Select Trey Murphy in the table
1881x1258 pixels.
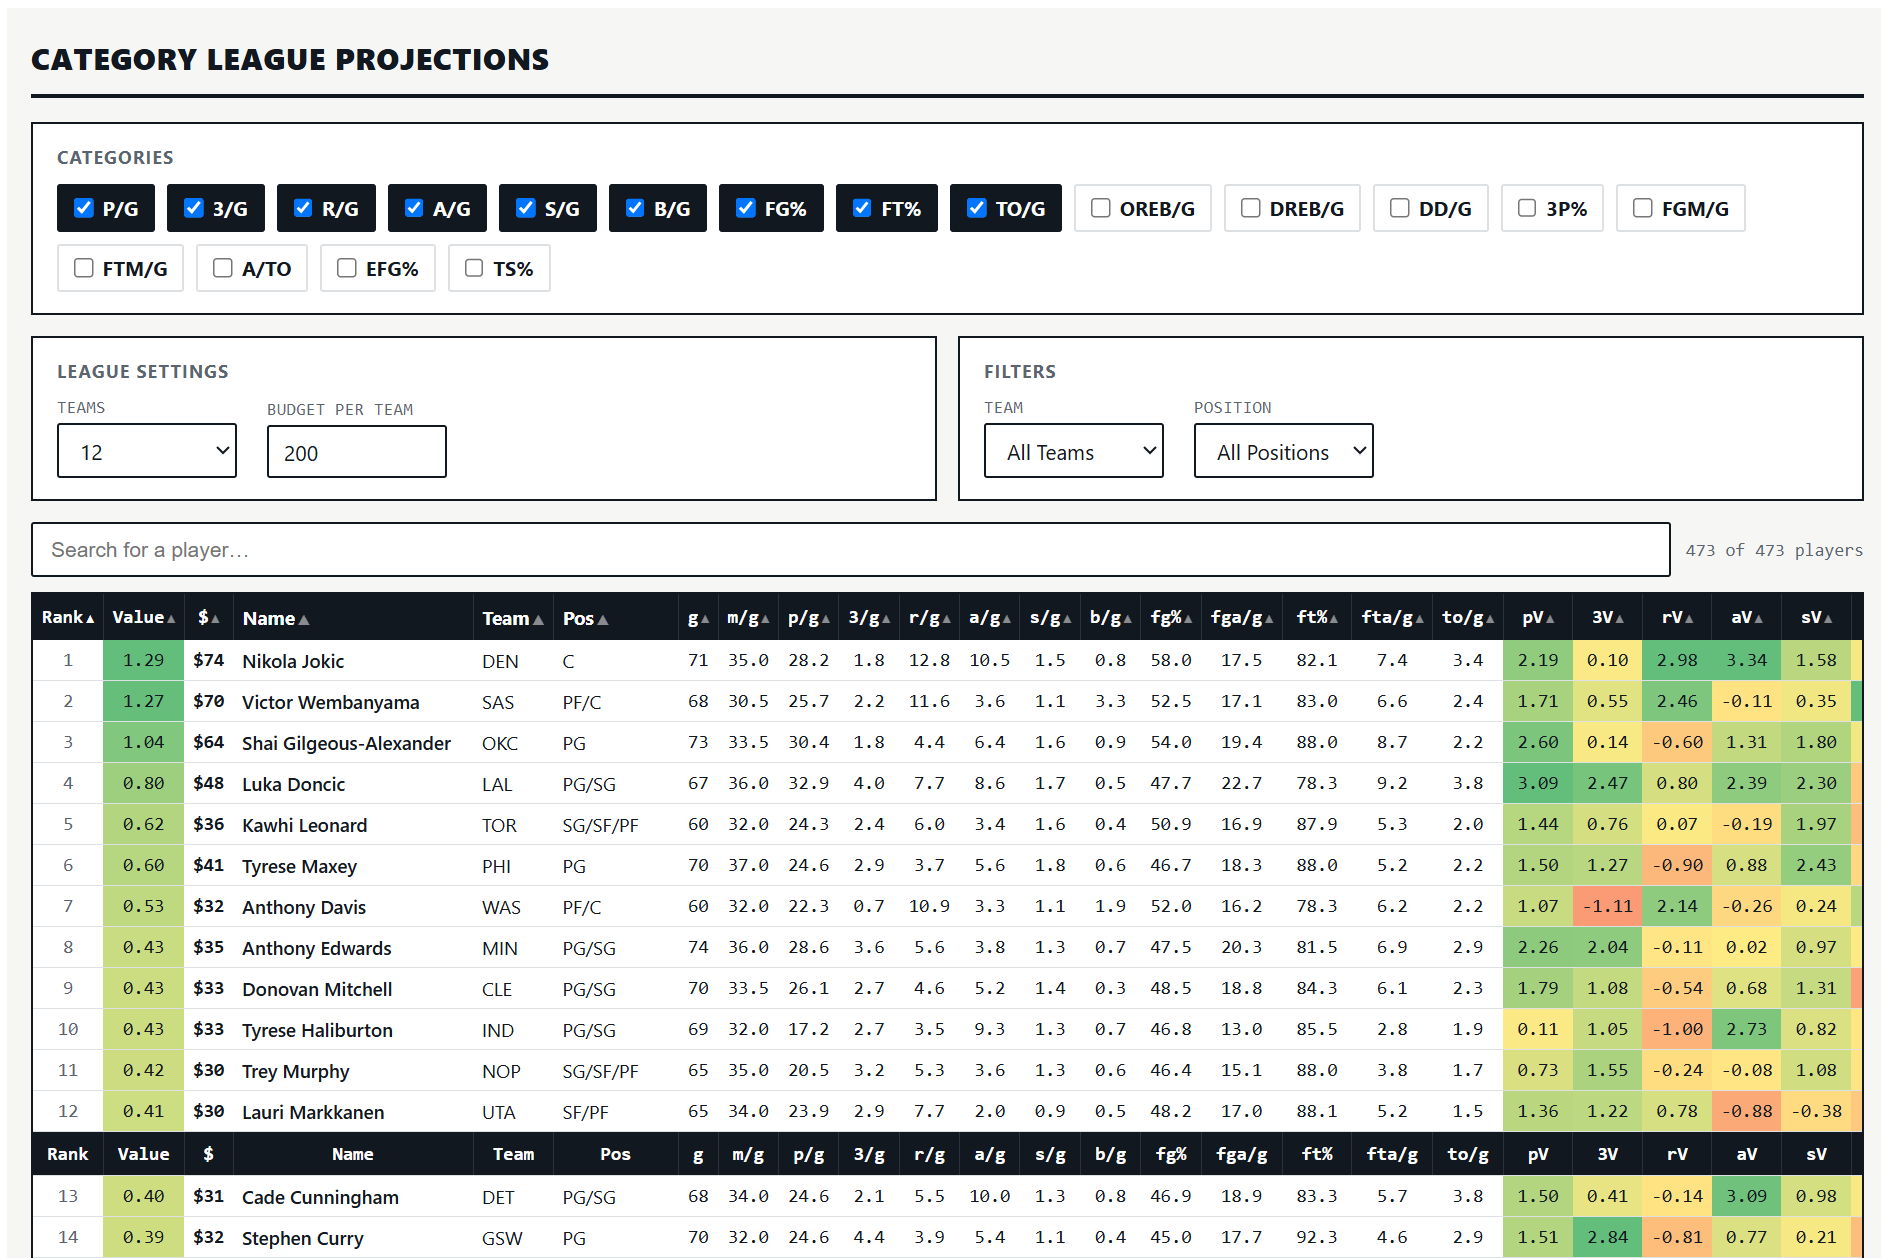point(296,1071)
